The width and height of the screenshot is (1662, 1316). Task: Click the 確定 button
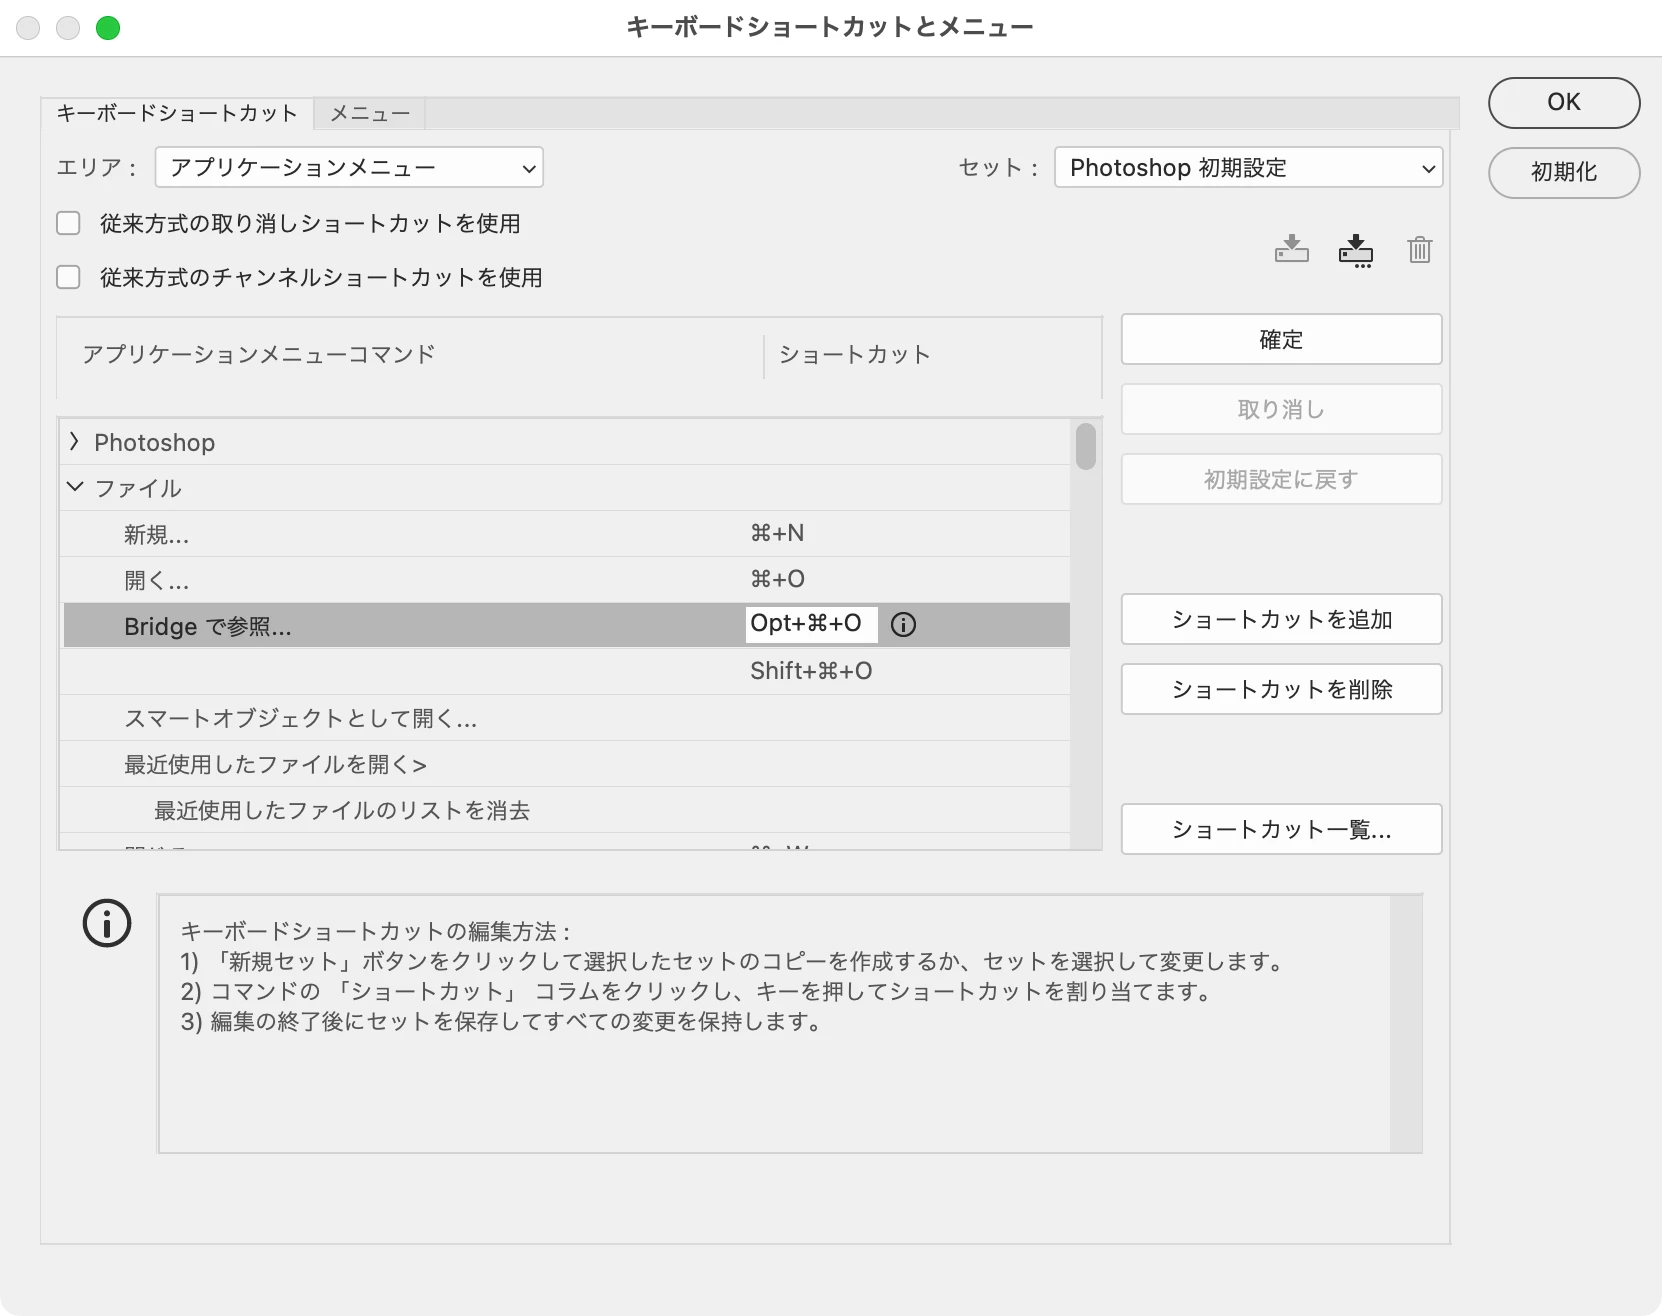point(1281,339)
